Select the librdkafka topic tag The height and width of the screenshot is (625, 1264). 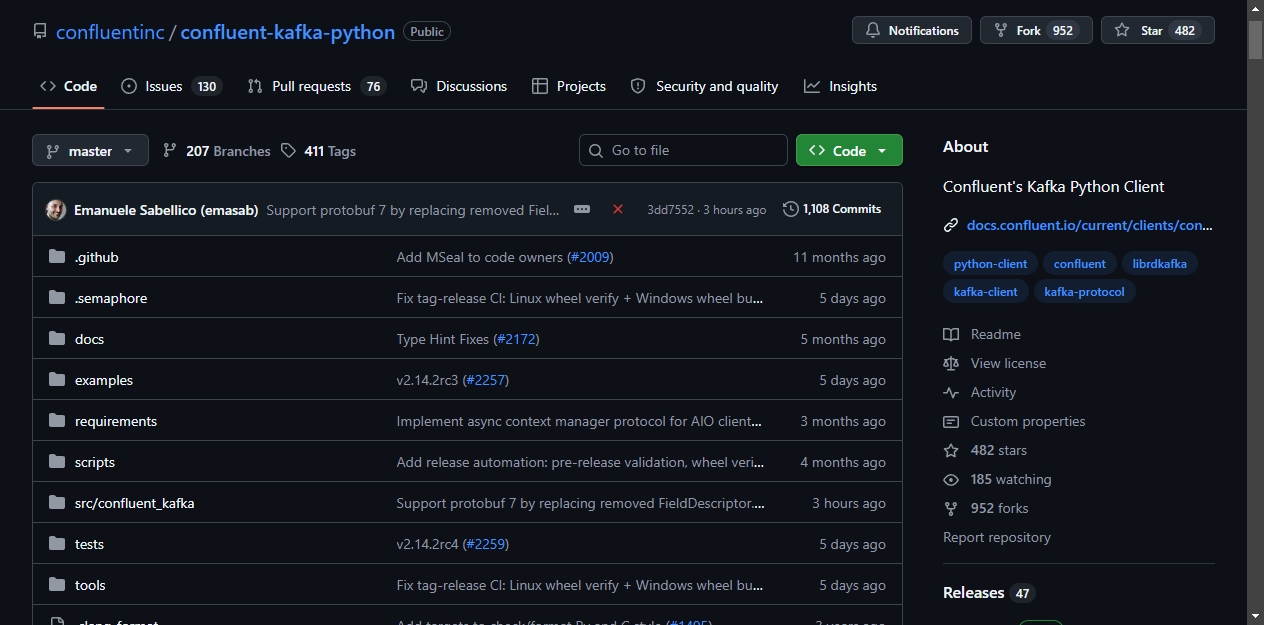(x=1159, y=264)
